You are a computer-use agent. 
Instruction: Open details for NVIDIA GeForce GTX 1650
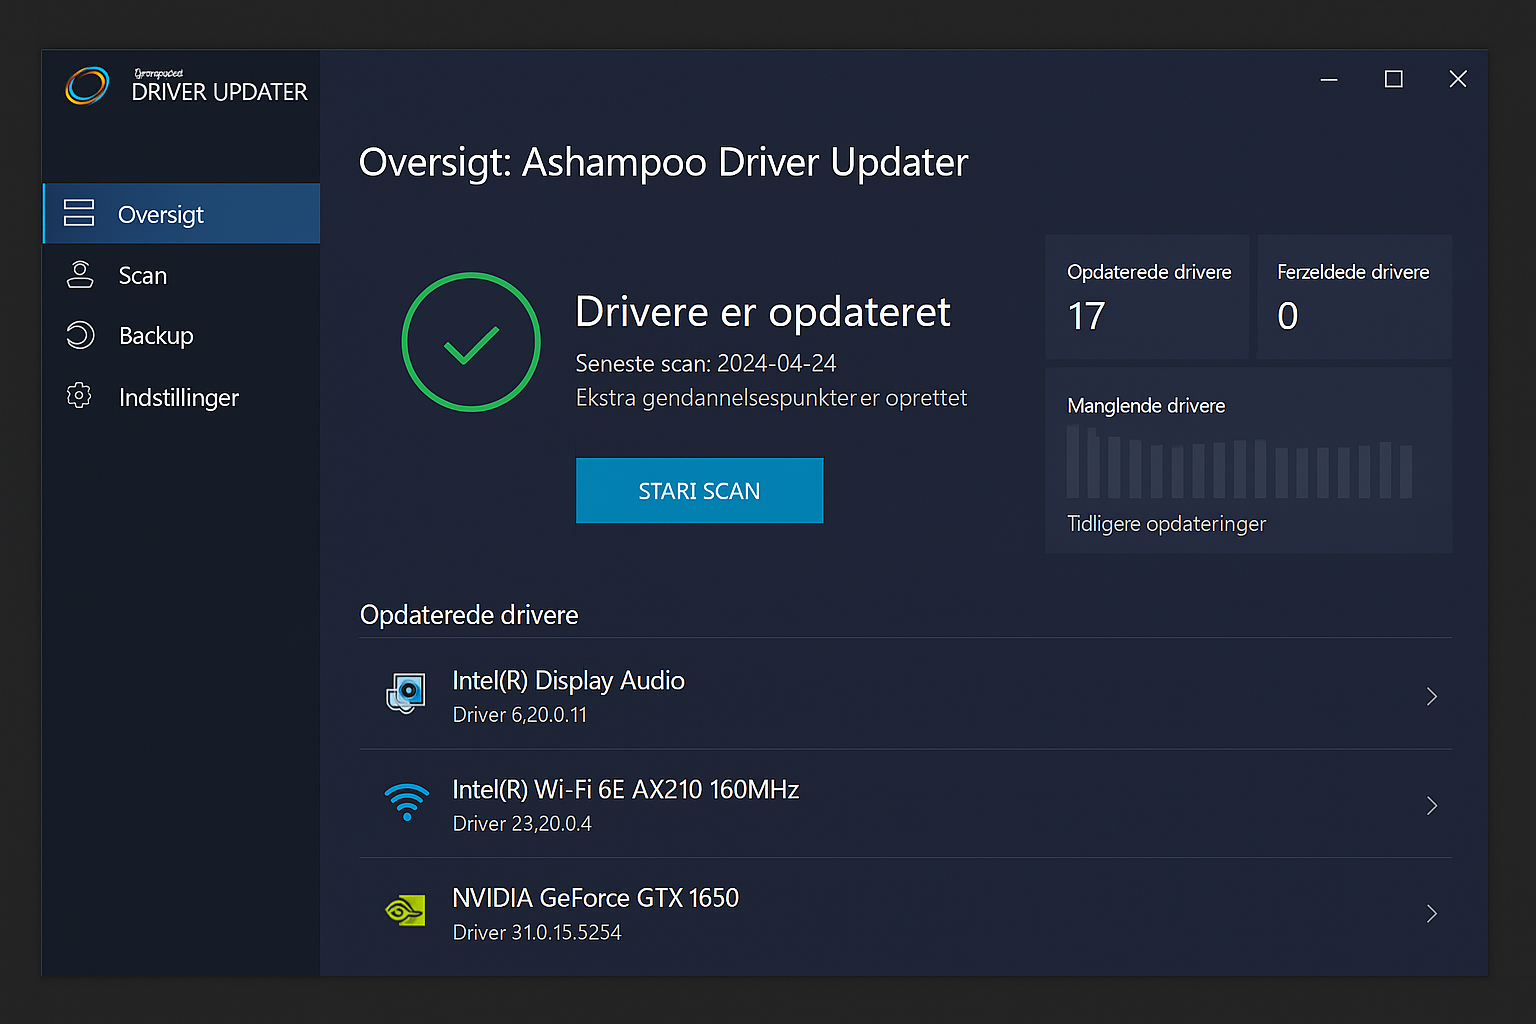click(x=1431, y=913)
